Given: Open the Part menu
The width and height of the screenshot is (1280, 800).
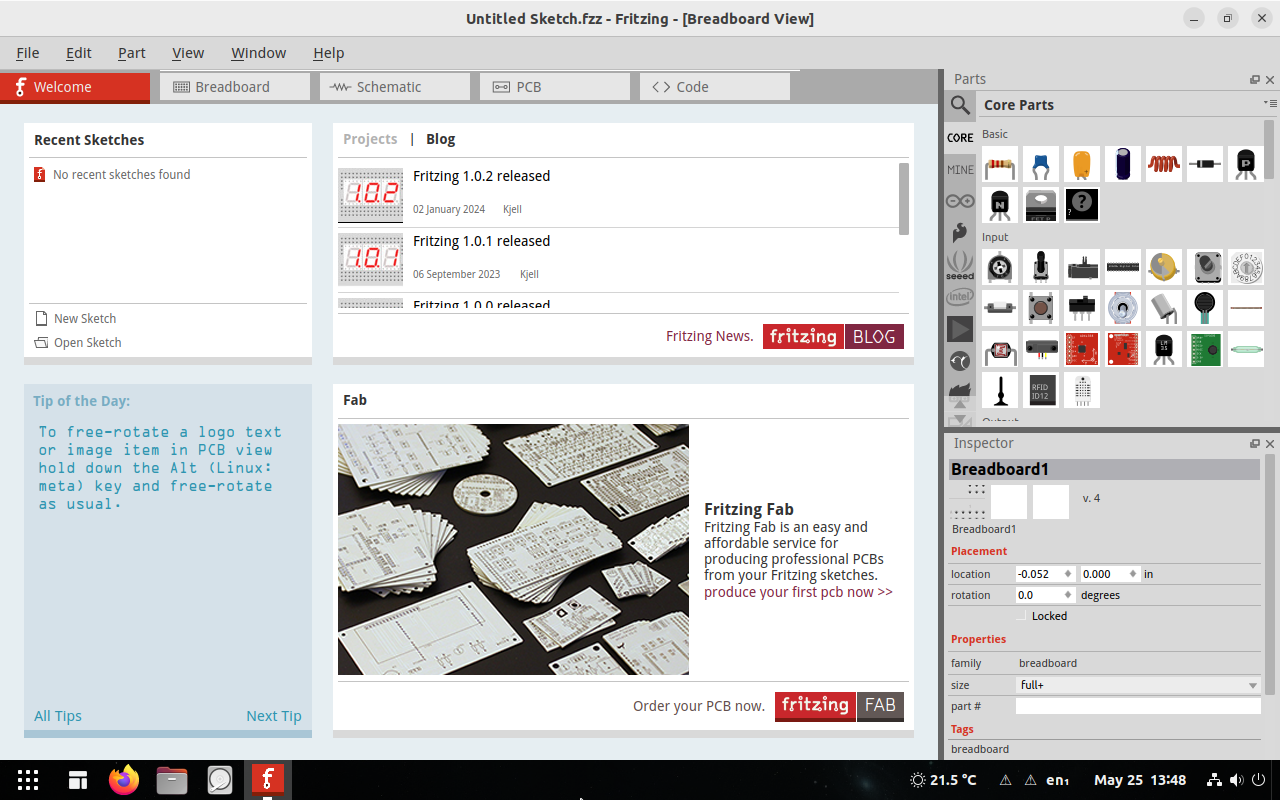Looking at the screenshot, I should pyautogui.click(x=132, y=53).
